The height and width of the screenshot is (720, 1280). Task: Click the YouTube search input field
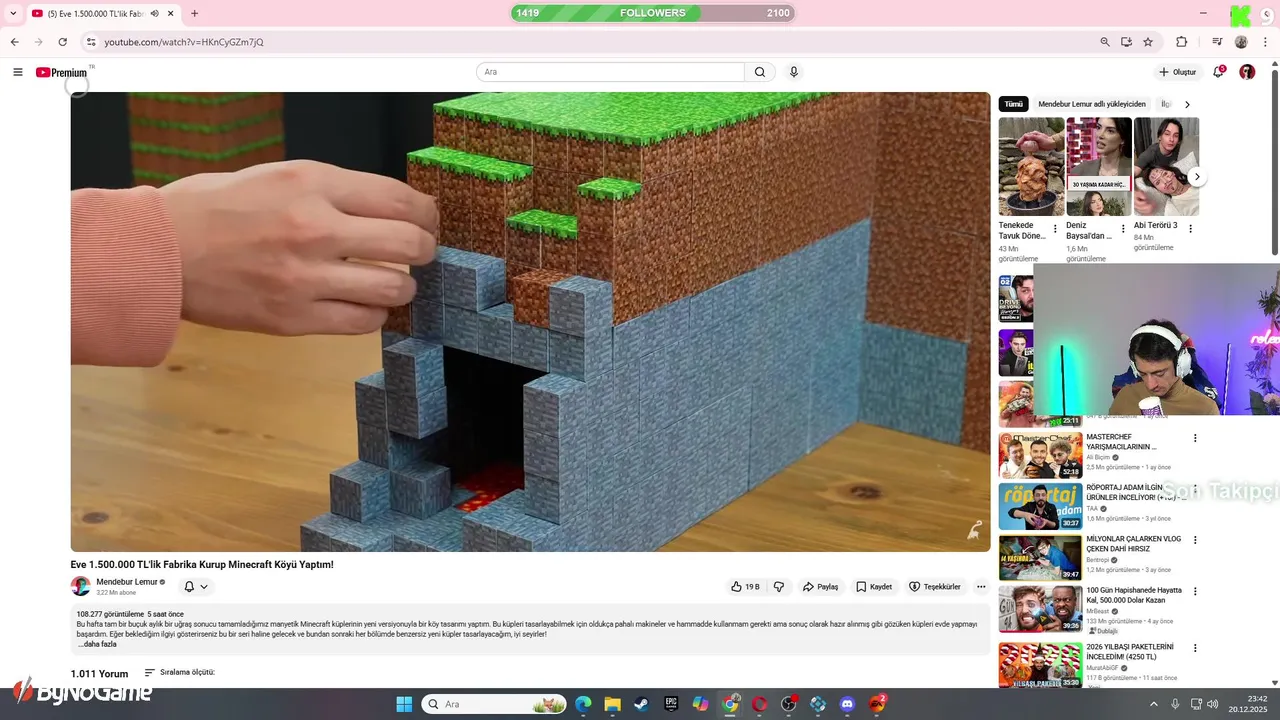[610, 72]
